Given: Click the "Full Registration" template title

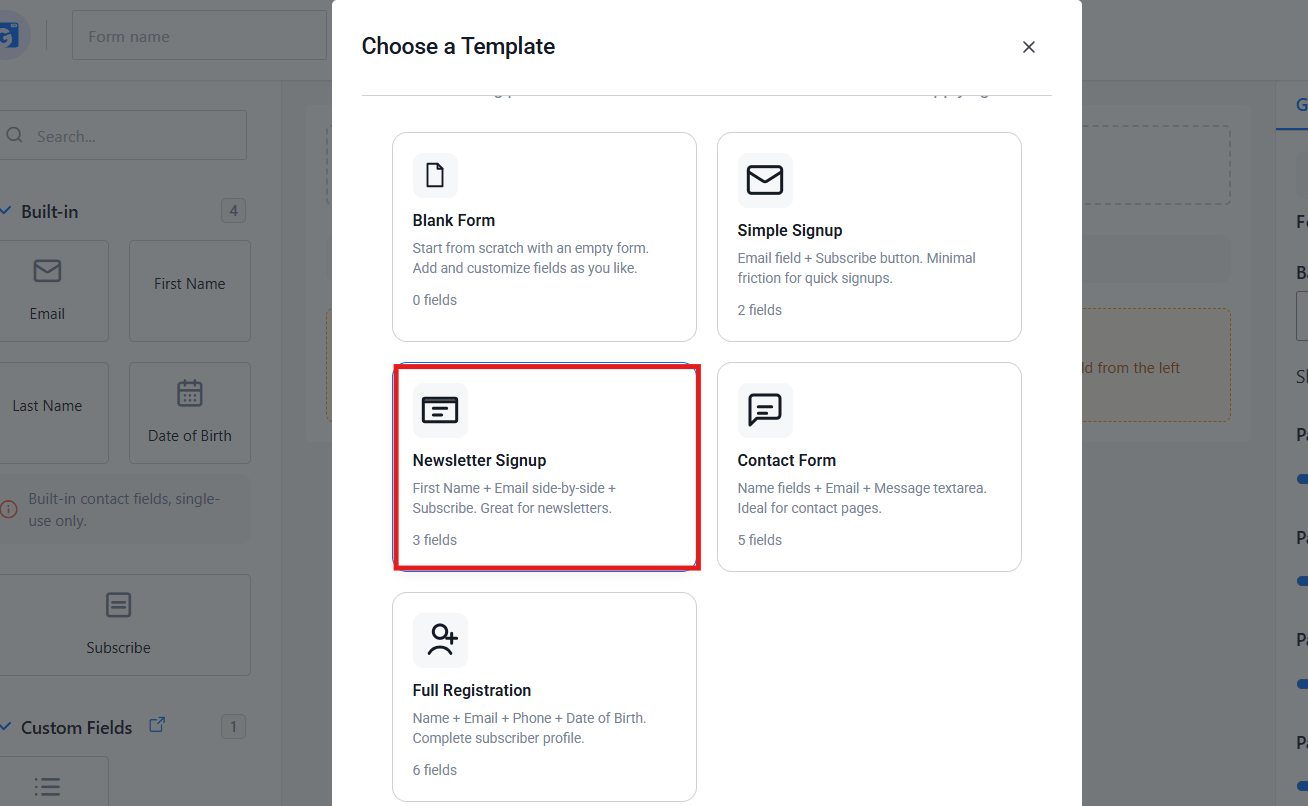Looking at the screenshot, I should [472, 690].
